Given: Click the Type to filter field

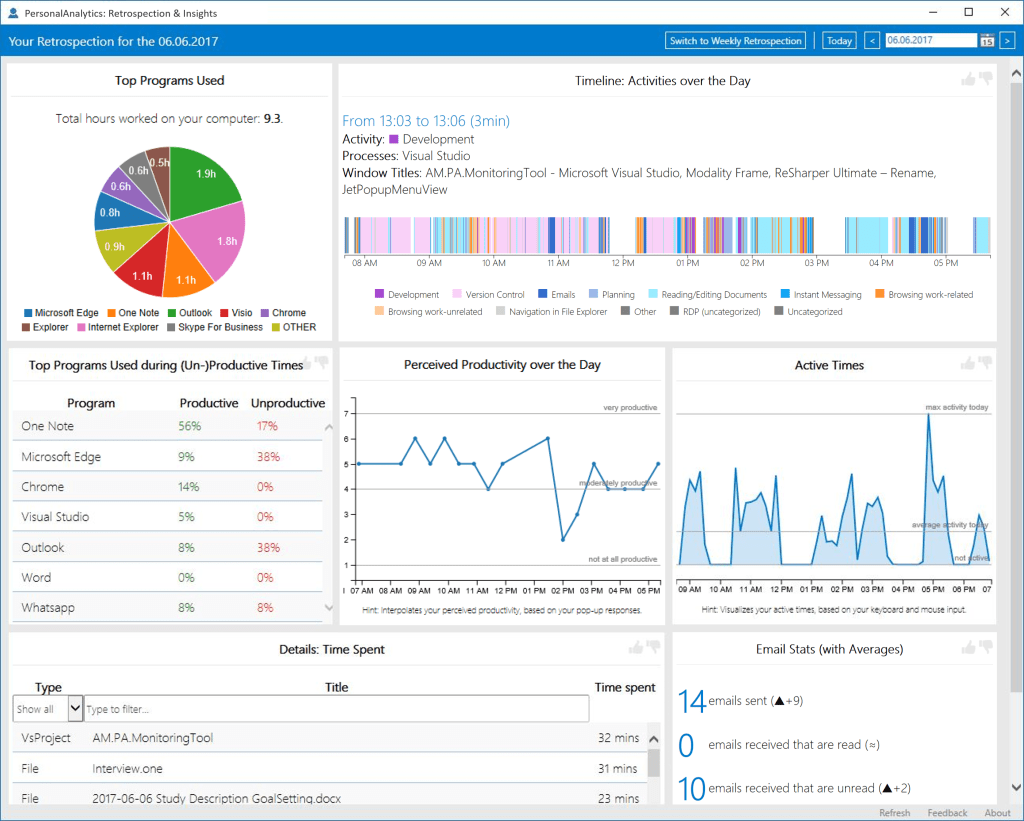Looking at the screenshot, I should pos(336,709).
